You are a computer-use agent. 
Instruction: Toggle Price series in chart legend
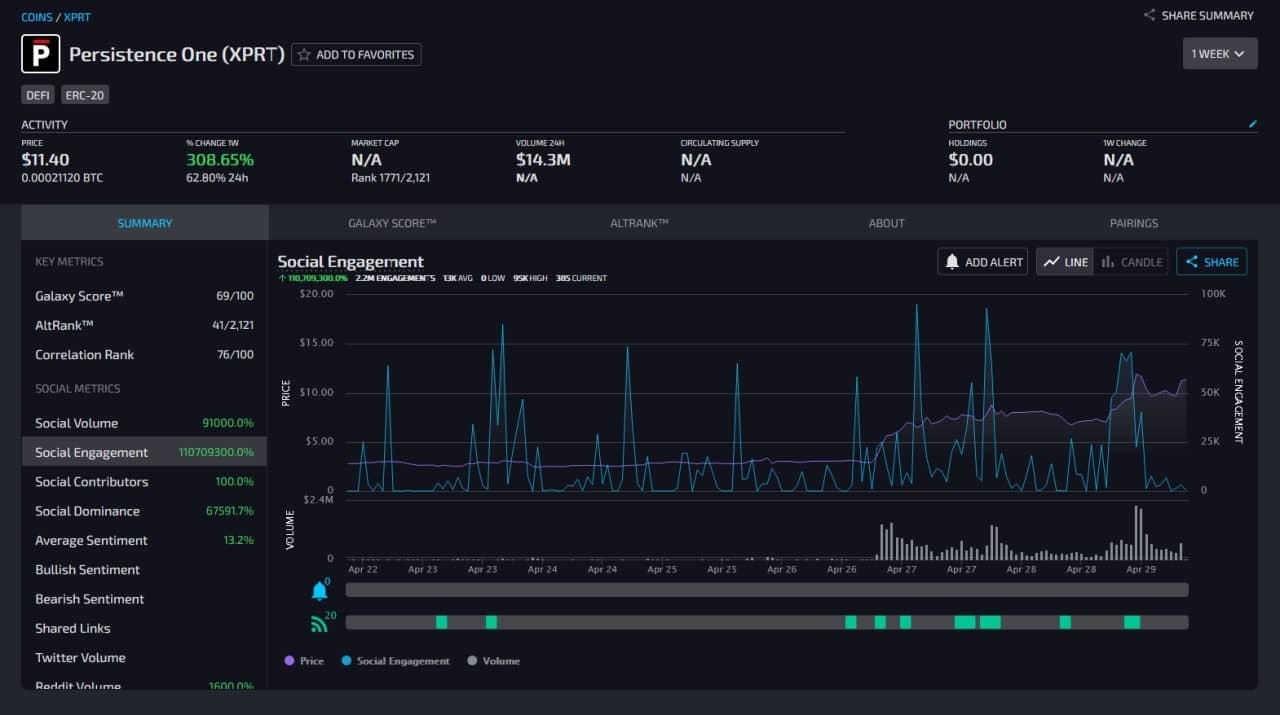[x=304, y=661]
